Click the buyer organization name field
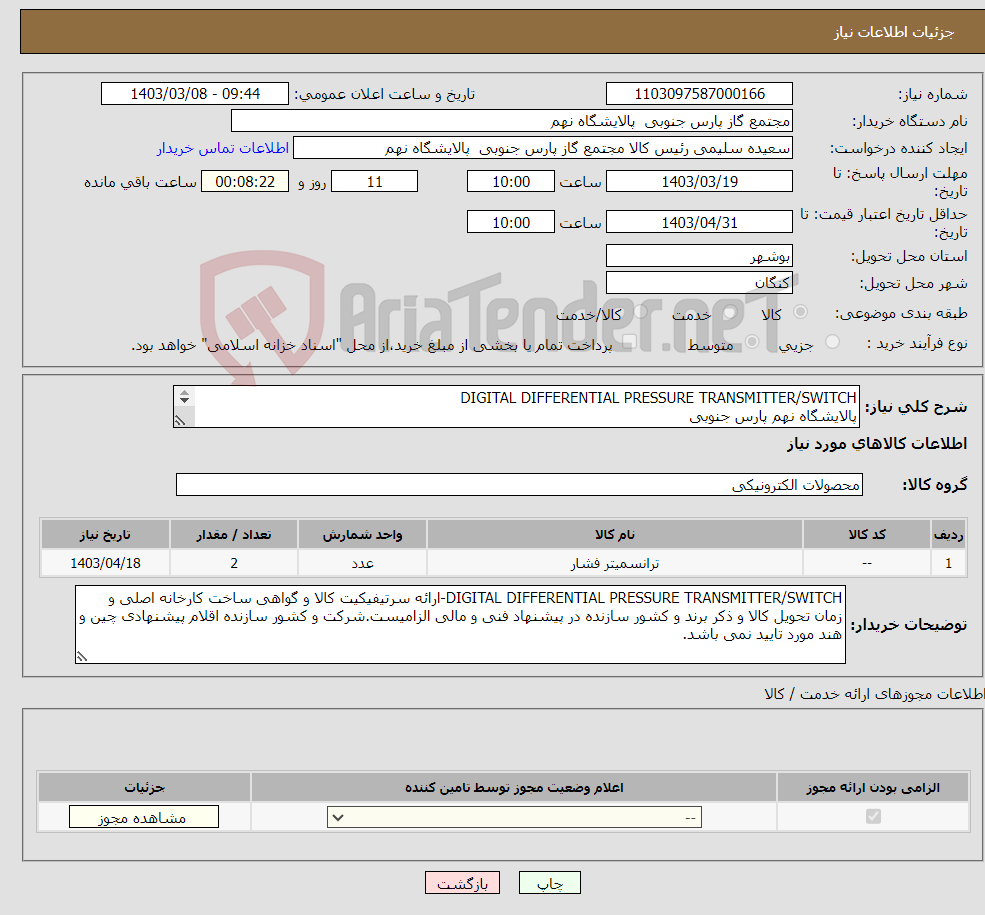 512,121
